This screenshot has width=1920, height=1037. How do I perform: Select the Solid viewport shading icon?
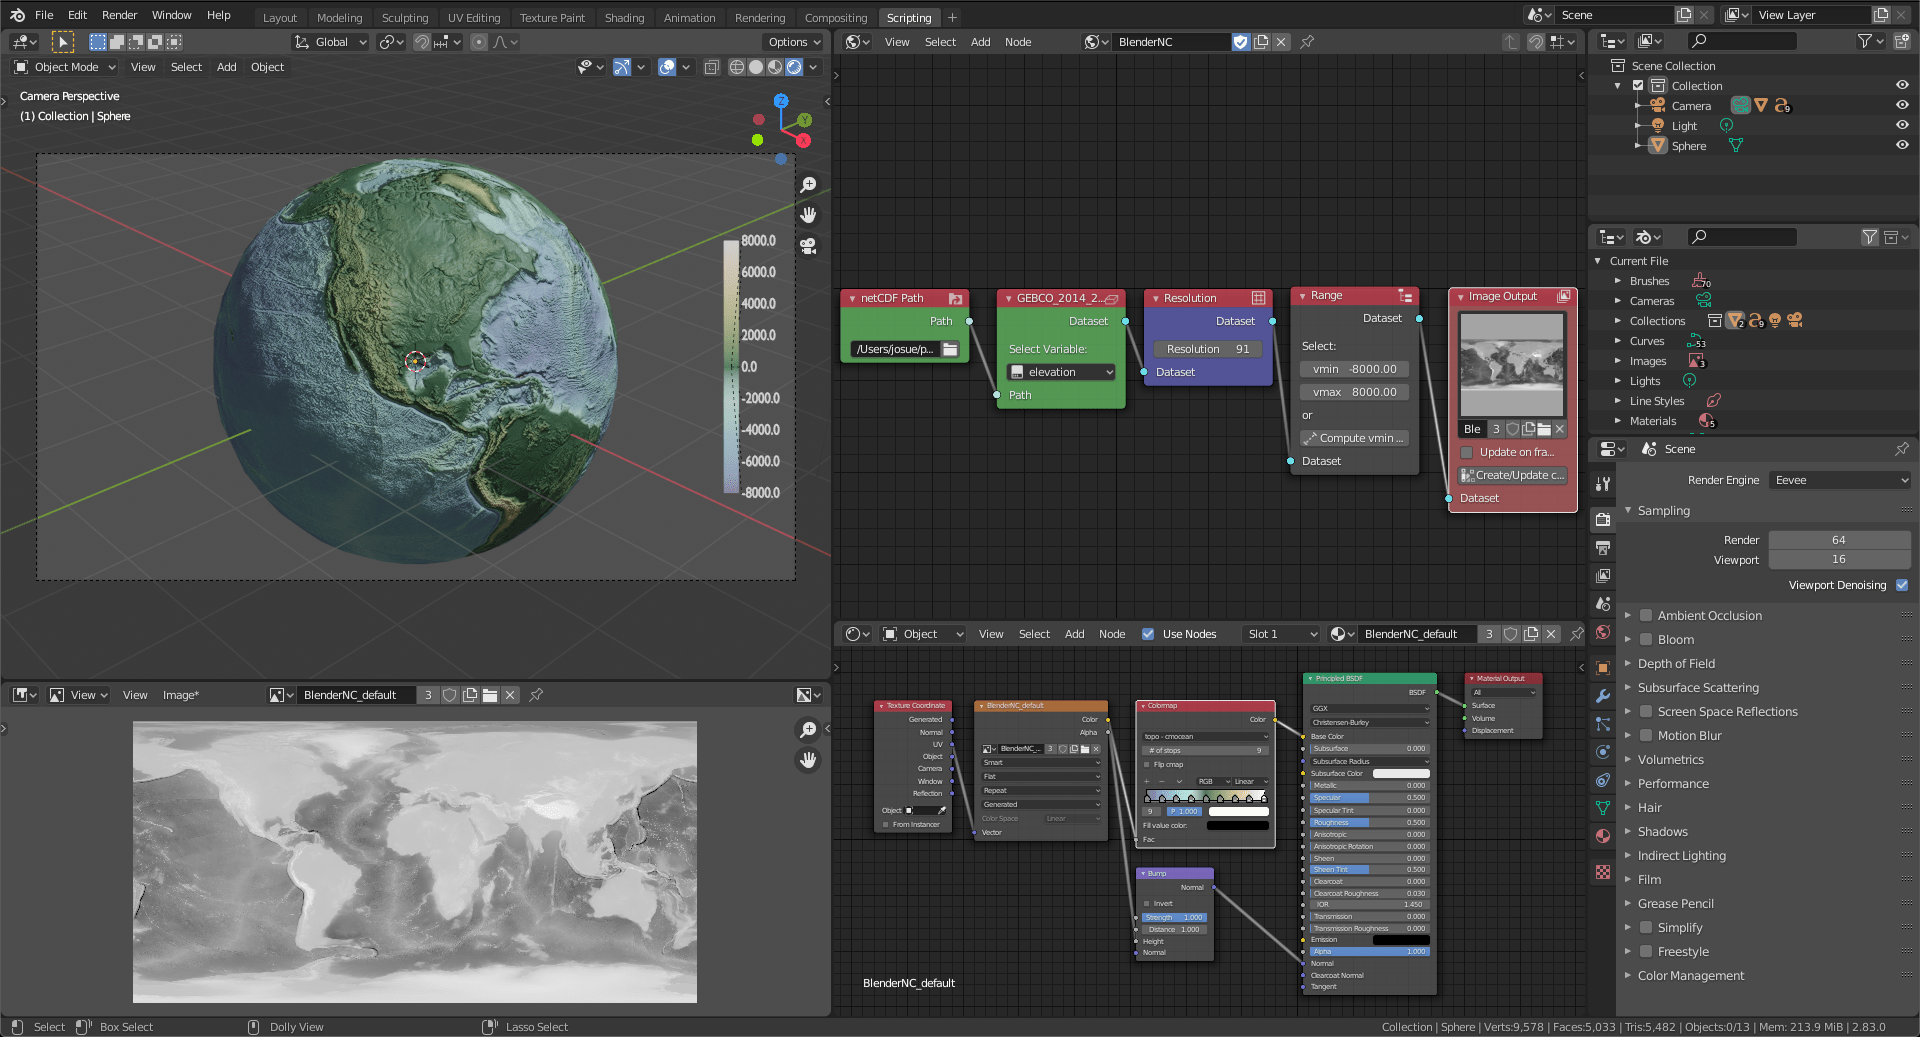pyautogui.click(x=756, y=67)
